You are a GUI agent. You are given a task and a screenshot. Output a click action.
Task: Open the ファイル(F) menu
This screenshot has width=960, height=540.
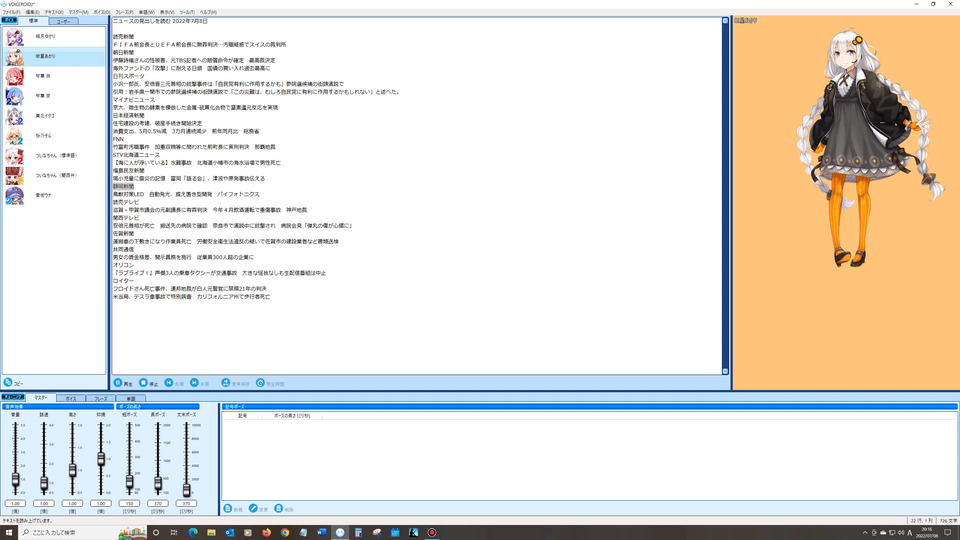11,12
